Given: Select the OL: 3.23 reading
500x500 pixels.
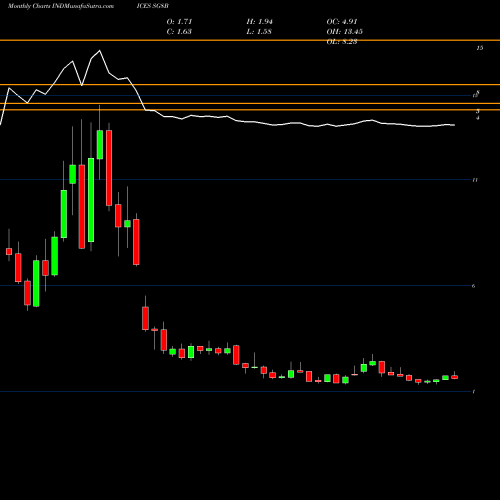Looking at the screenshot, I should 342,42.
